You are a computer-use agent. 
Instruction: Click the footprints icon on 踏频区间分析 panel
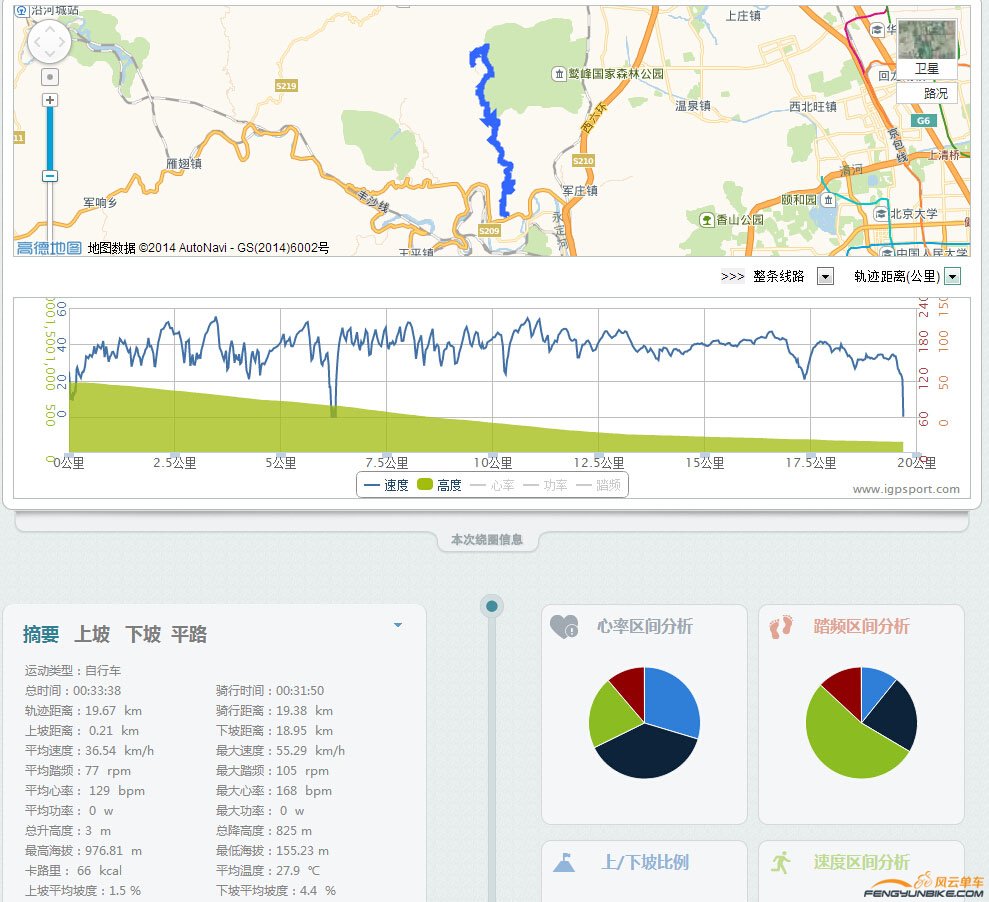tap(778, 624)
